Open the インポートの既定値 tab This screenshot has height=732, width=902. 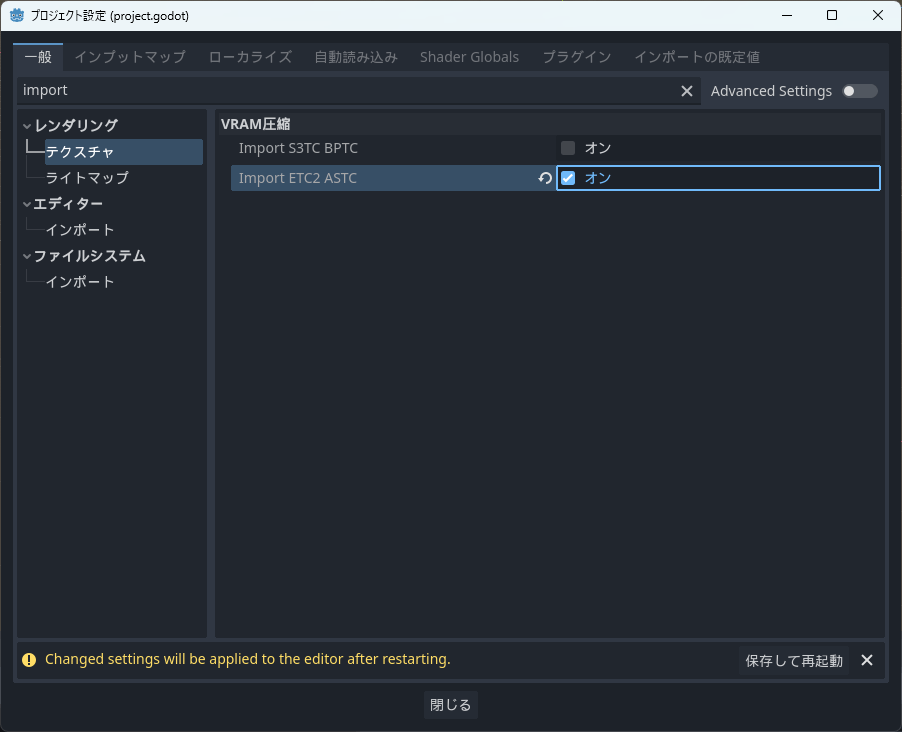click(x=697, y=57)
